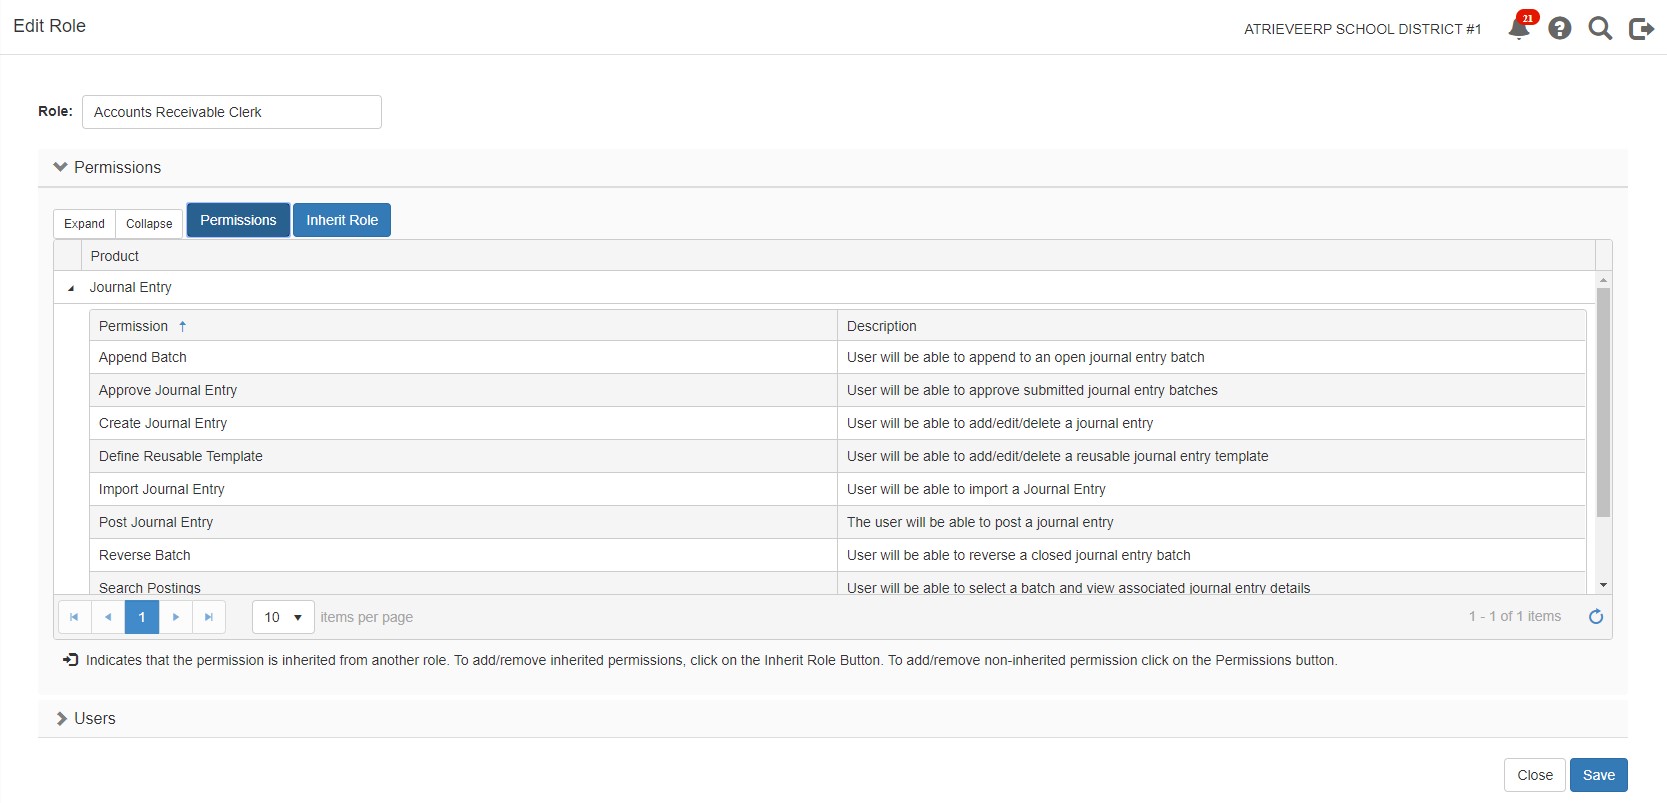Screen dimensions: 1667x803
Task: Collapse the Journal Entry product row
Action: point(71,288)
